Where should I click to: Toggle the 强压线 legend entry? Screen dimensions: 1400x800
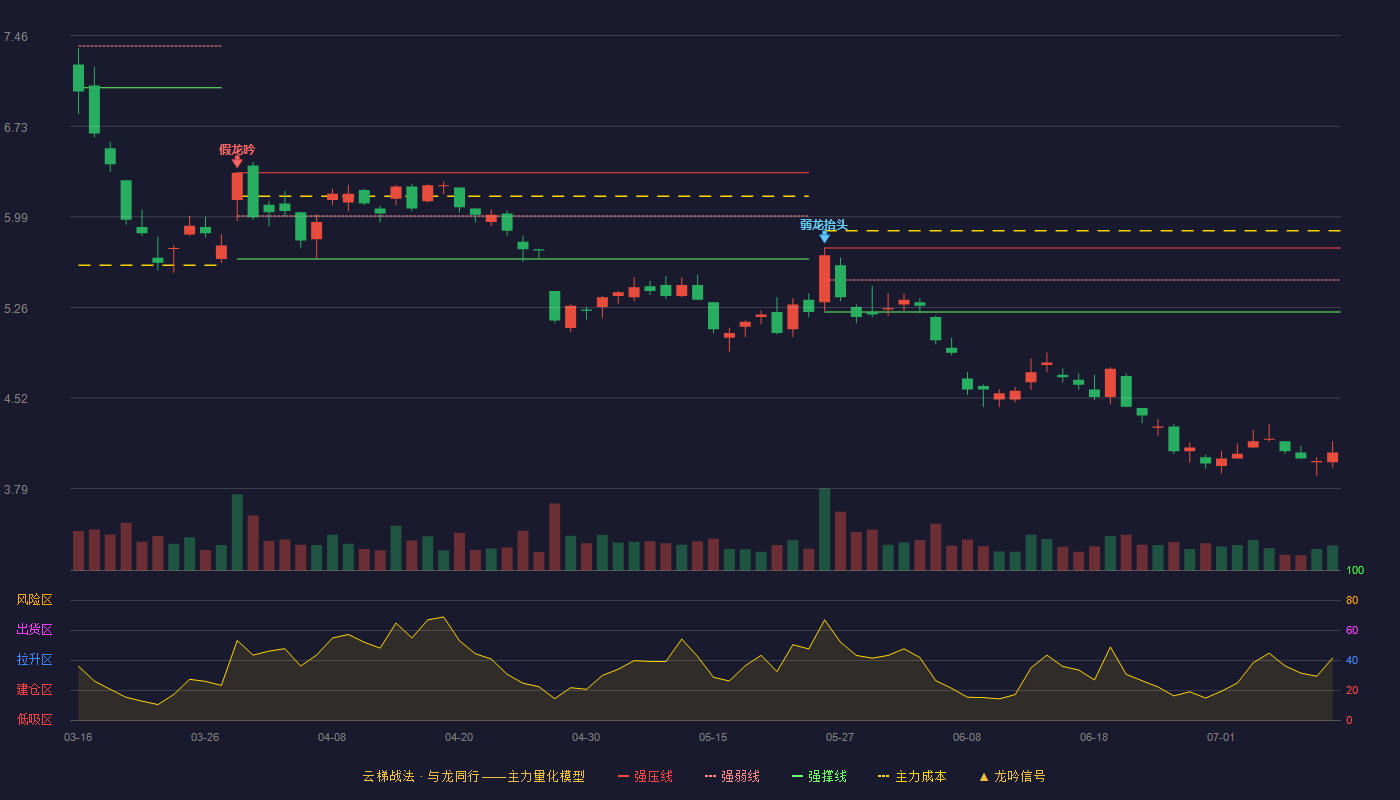[x=645, y=776]
